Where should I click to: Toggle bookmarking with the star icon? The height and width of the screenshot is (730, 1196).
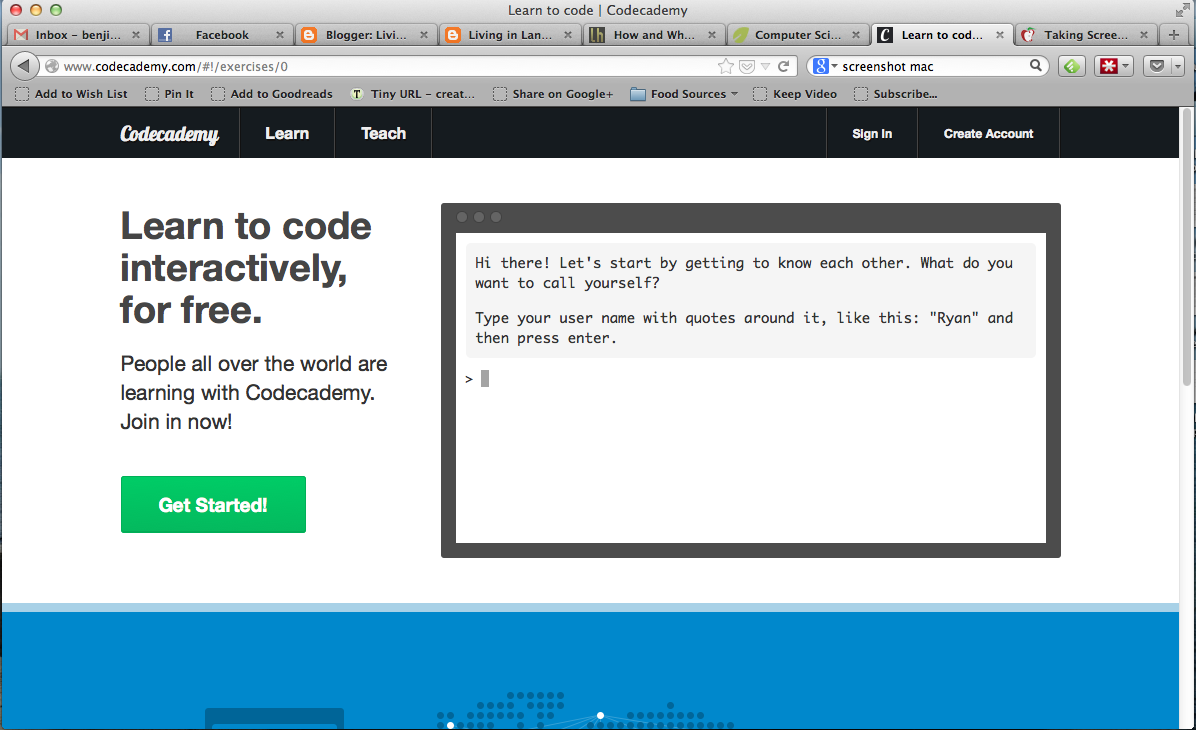pos(727,65)
